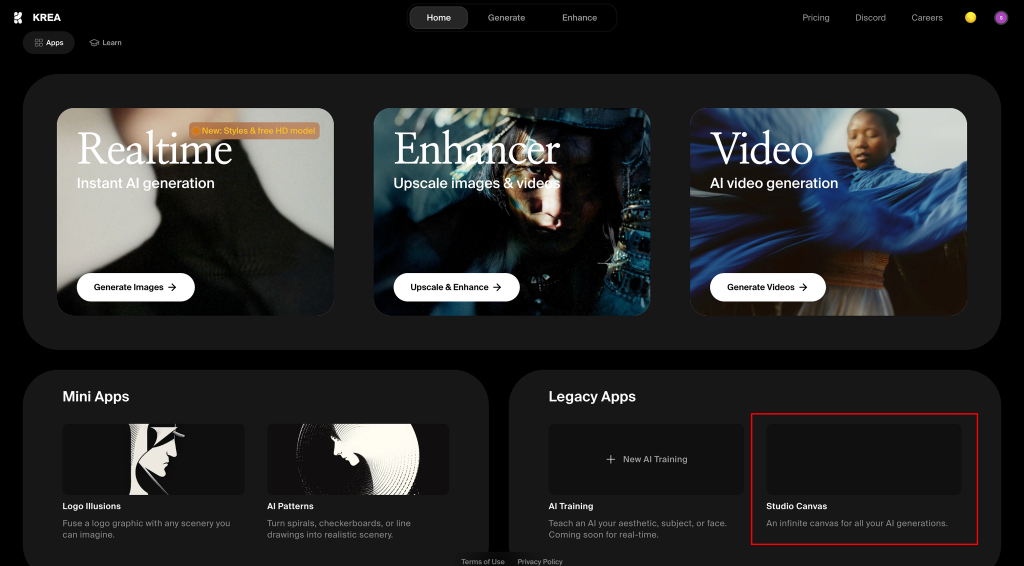Open the purple user avatar
The height and width of the screenshot is (566, 1024).
coord(1000,18)
